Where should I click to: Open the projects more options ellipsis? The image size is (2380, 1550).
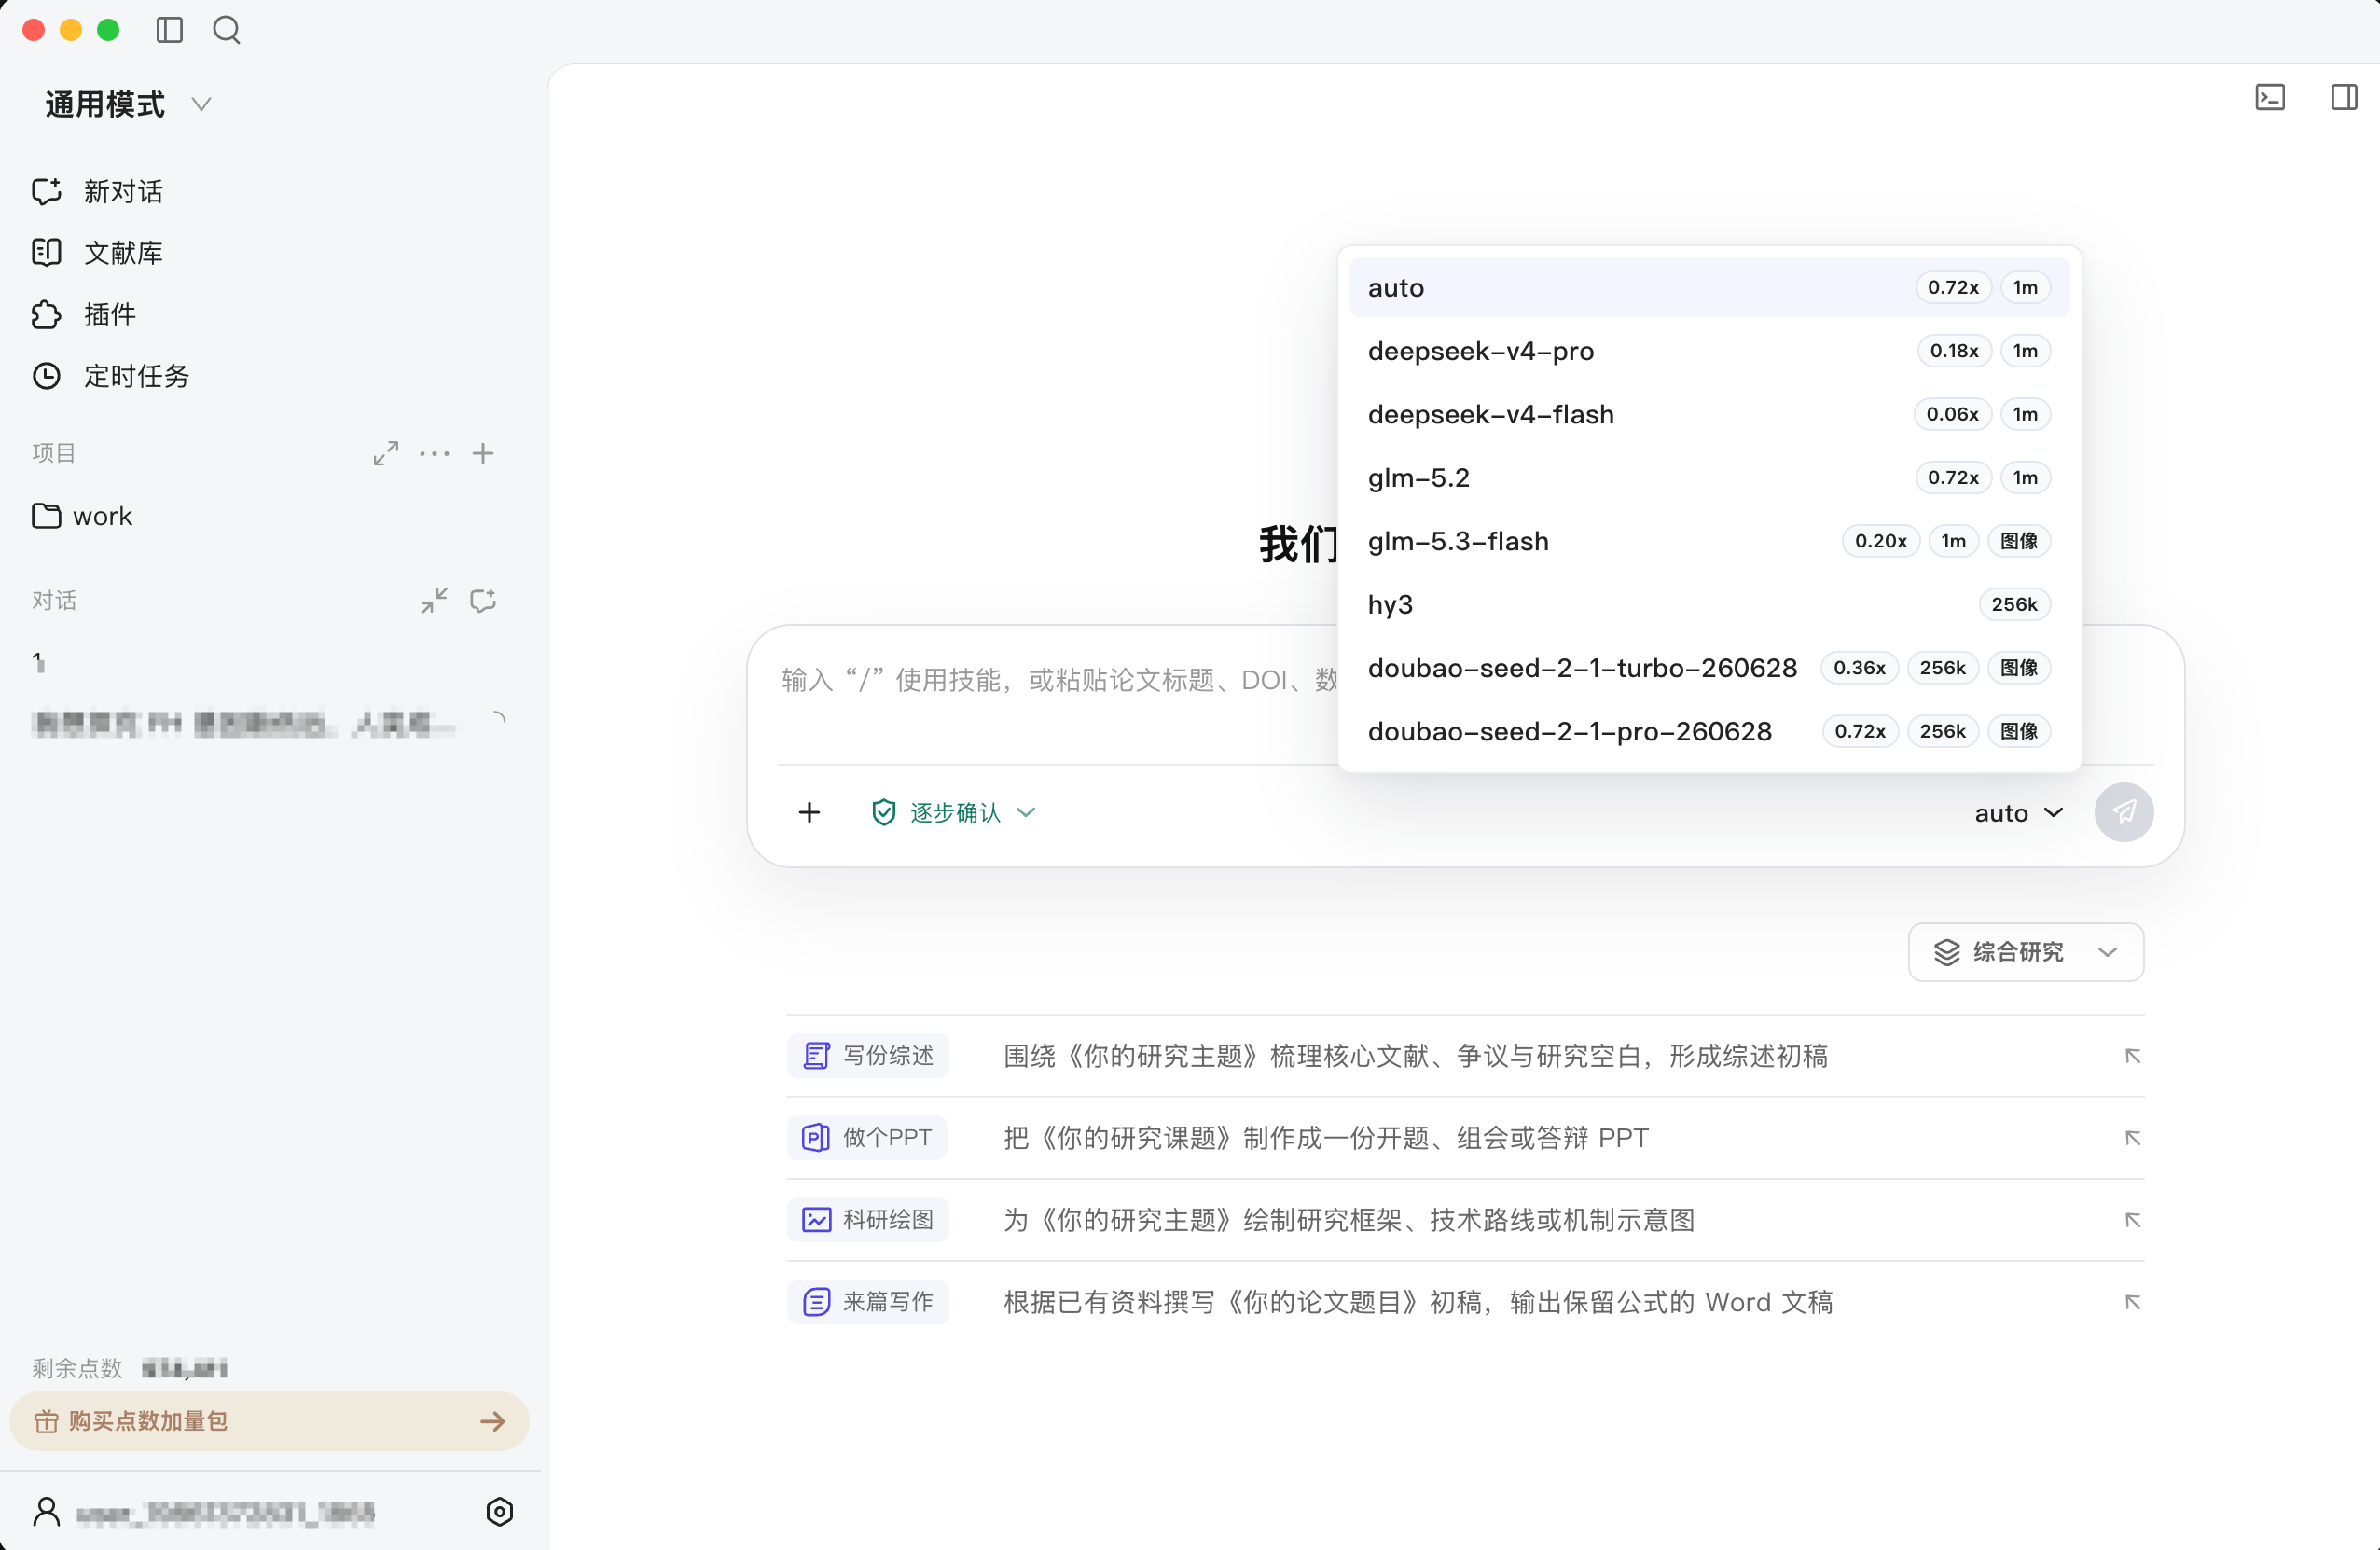[435, 453]
